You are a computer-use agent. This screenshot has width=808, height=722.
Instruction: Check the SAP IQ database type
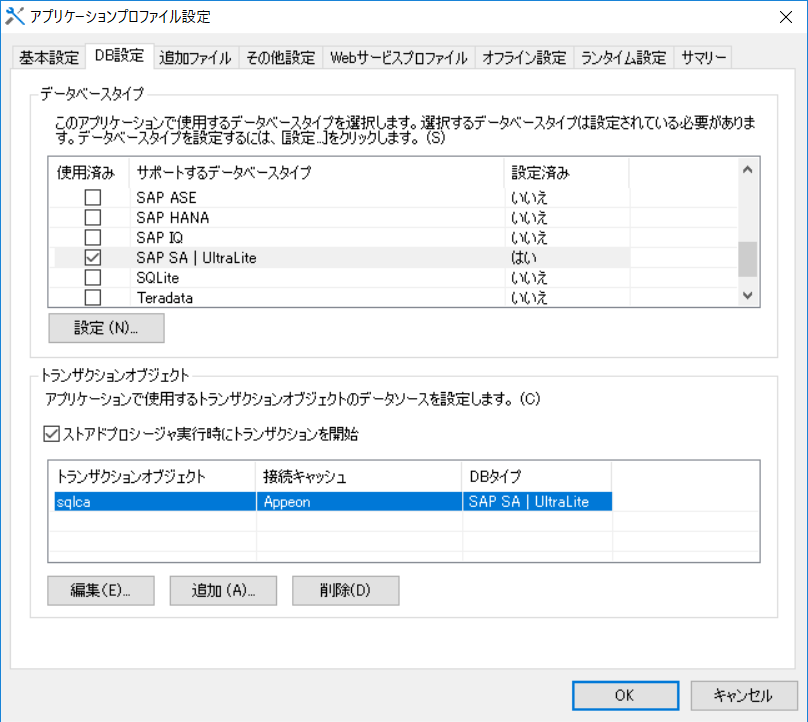point(93,237)
